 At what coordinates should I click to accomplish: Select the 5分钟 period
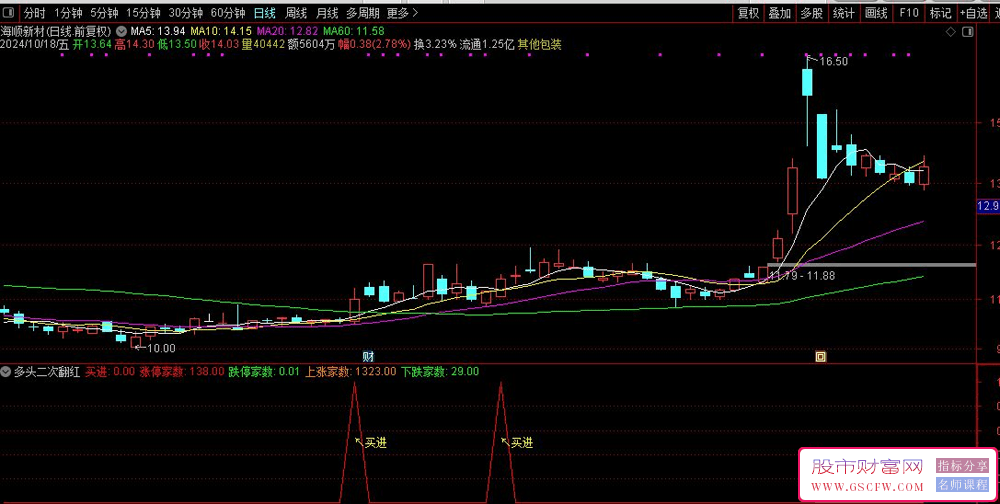(x=104, y=13)
